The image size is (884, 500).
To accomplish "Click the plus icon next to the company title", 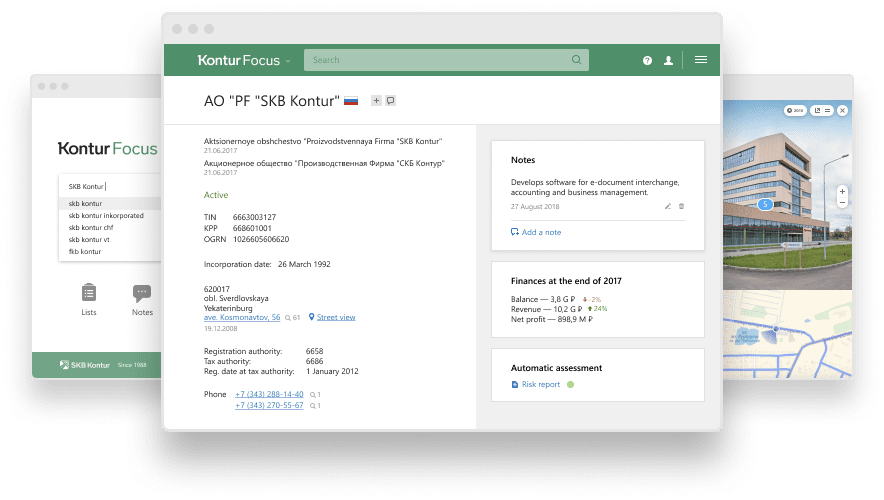I will pos(376,100).
